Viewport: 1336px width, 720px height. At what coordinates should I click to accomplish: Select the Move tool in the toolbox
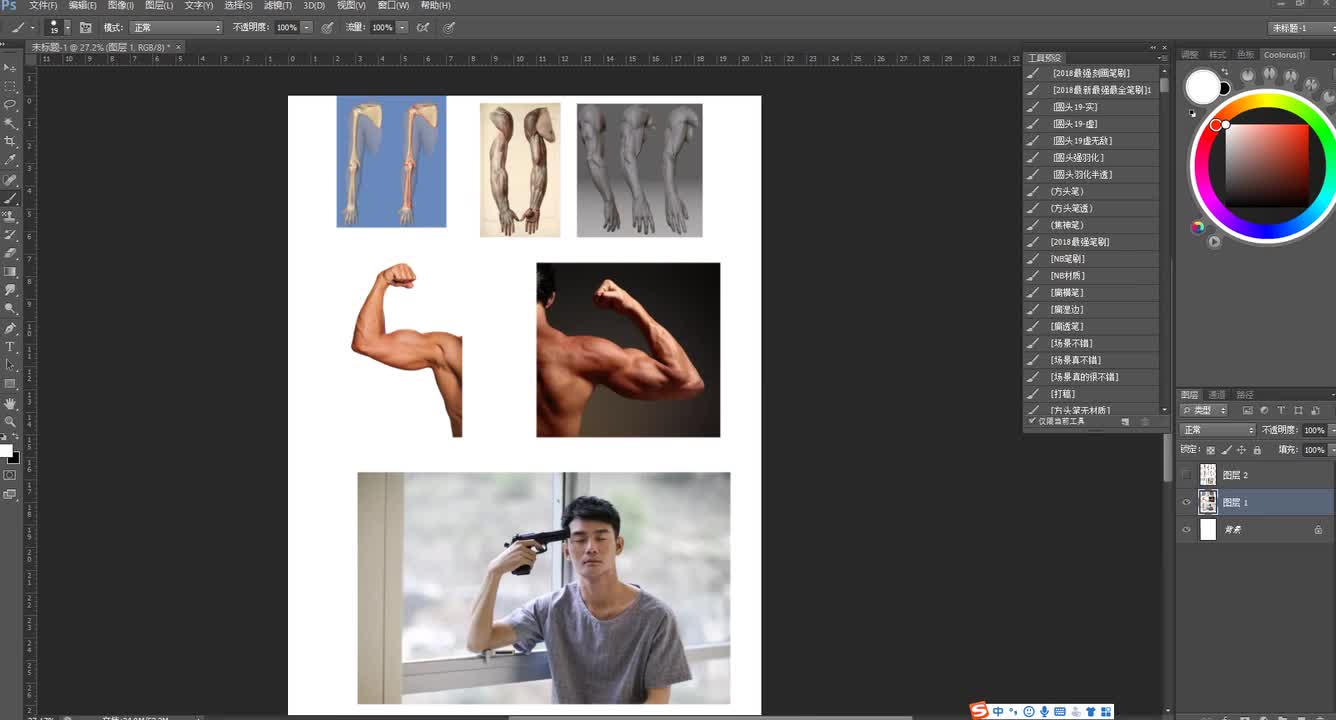click(x=10, y=67)
